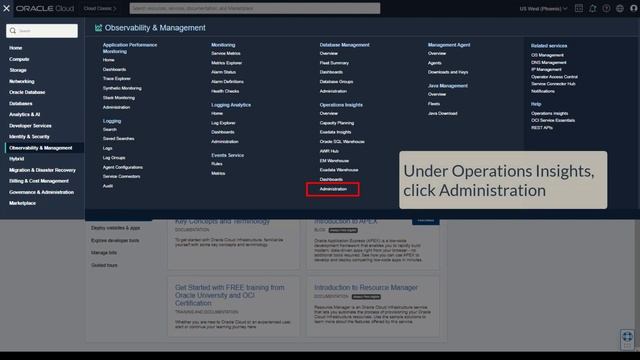Click the magnifier icon in the menu search box
Viewport: 640px width, 360px height.
(13, 31)
